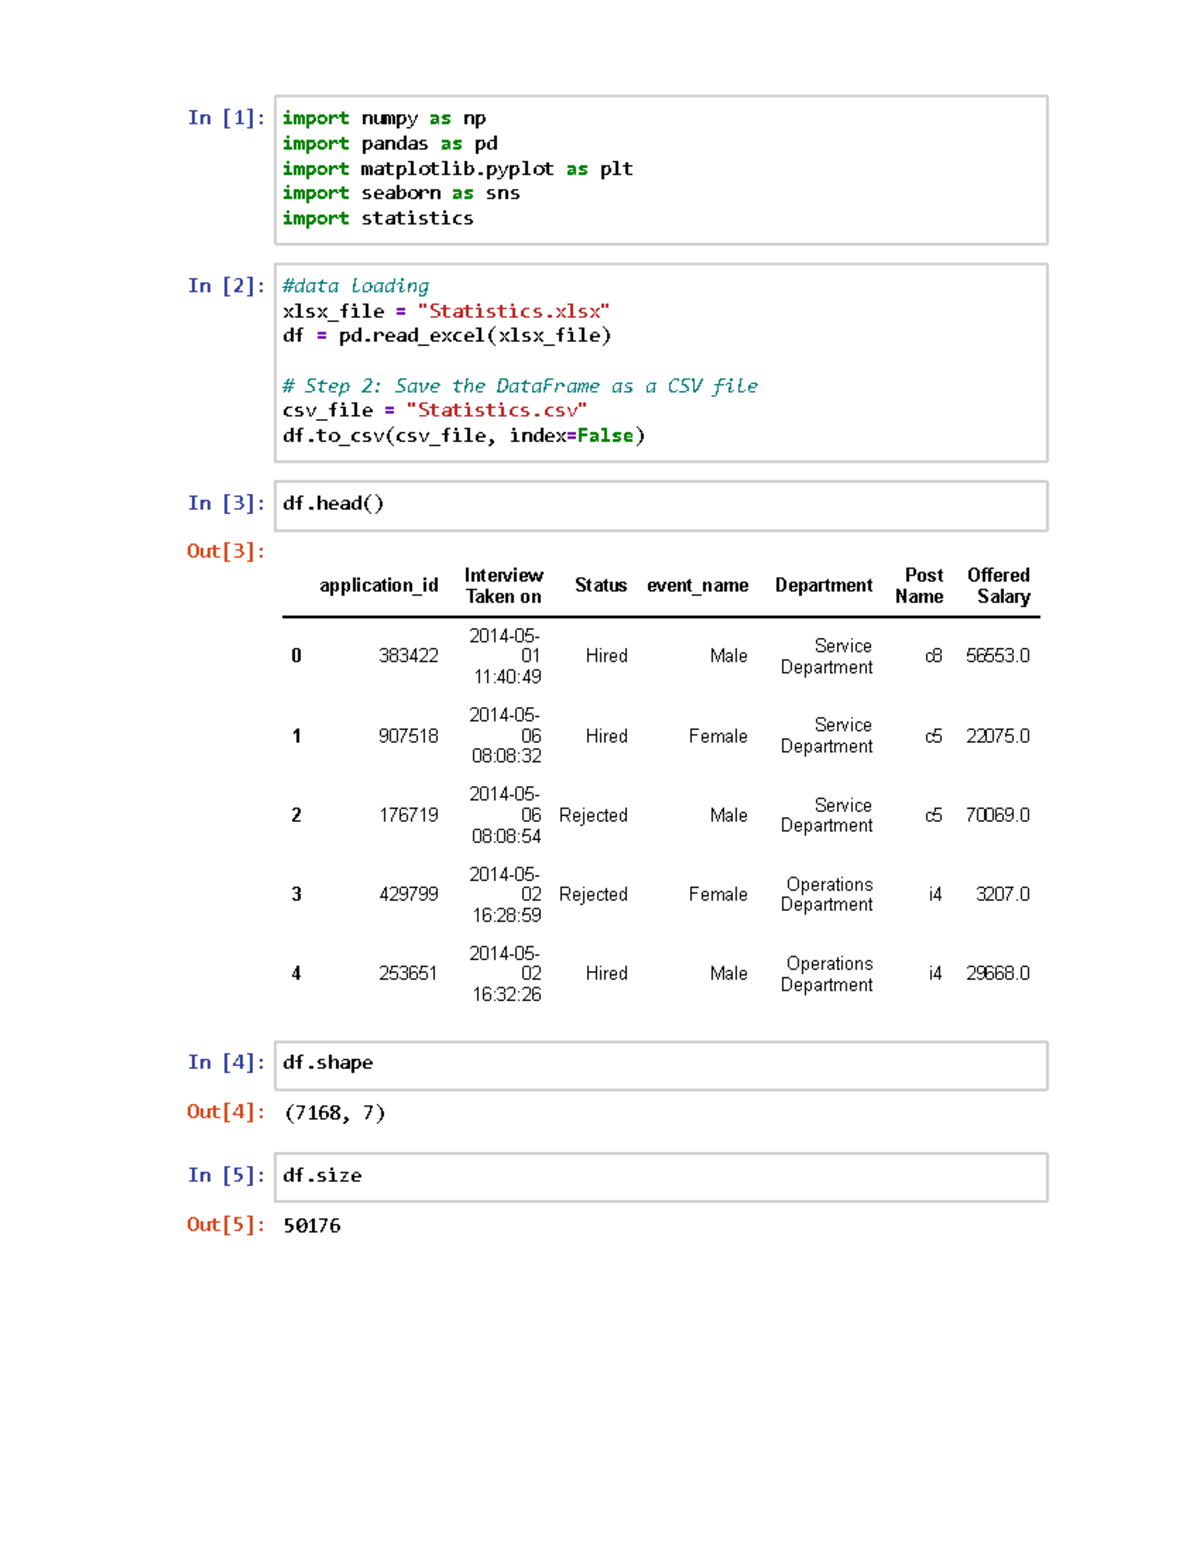Select the Offered Salary column header
This screenshot has height=1553, width=1200.
coord(999,585)
